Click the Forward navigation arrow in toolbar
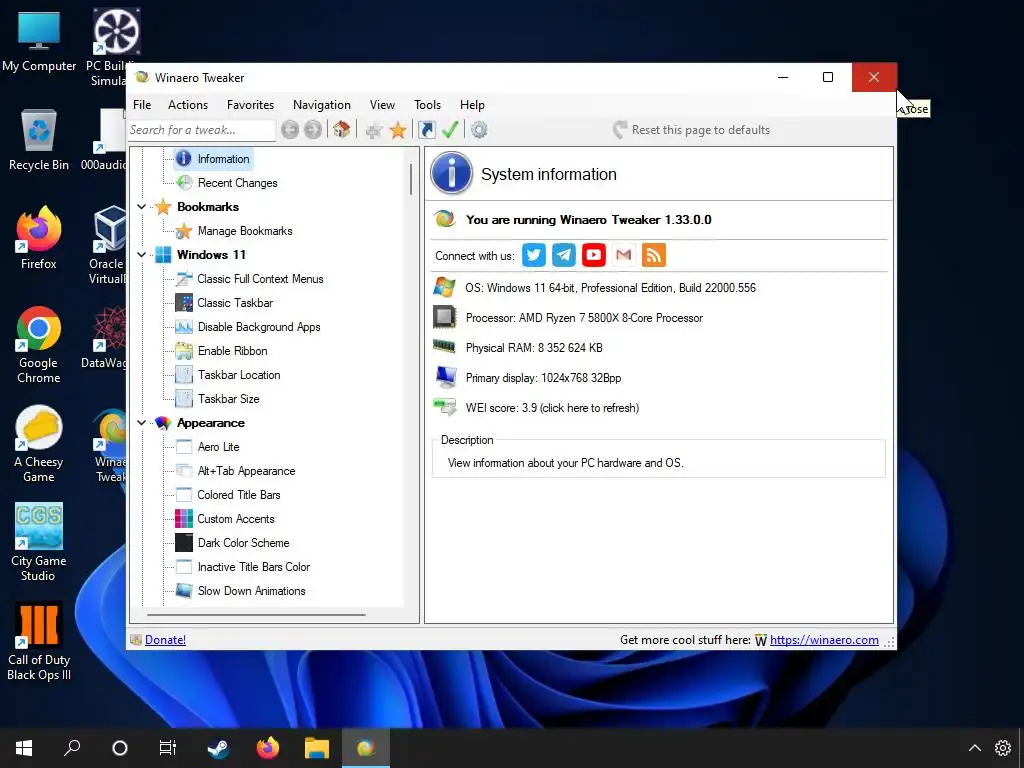This screenshot has height=768, width=1024. tap(313, 130)
